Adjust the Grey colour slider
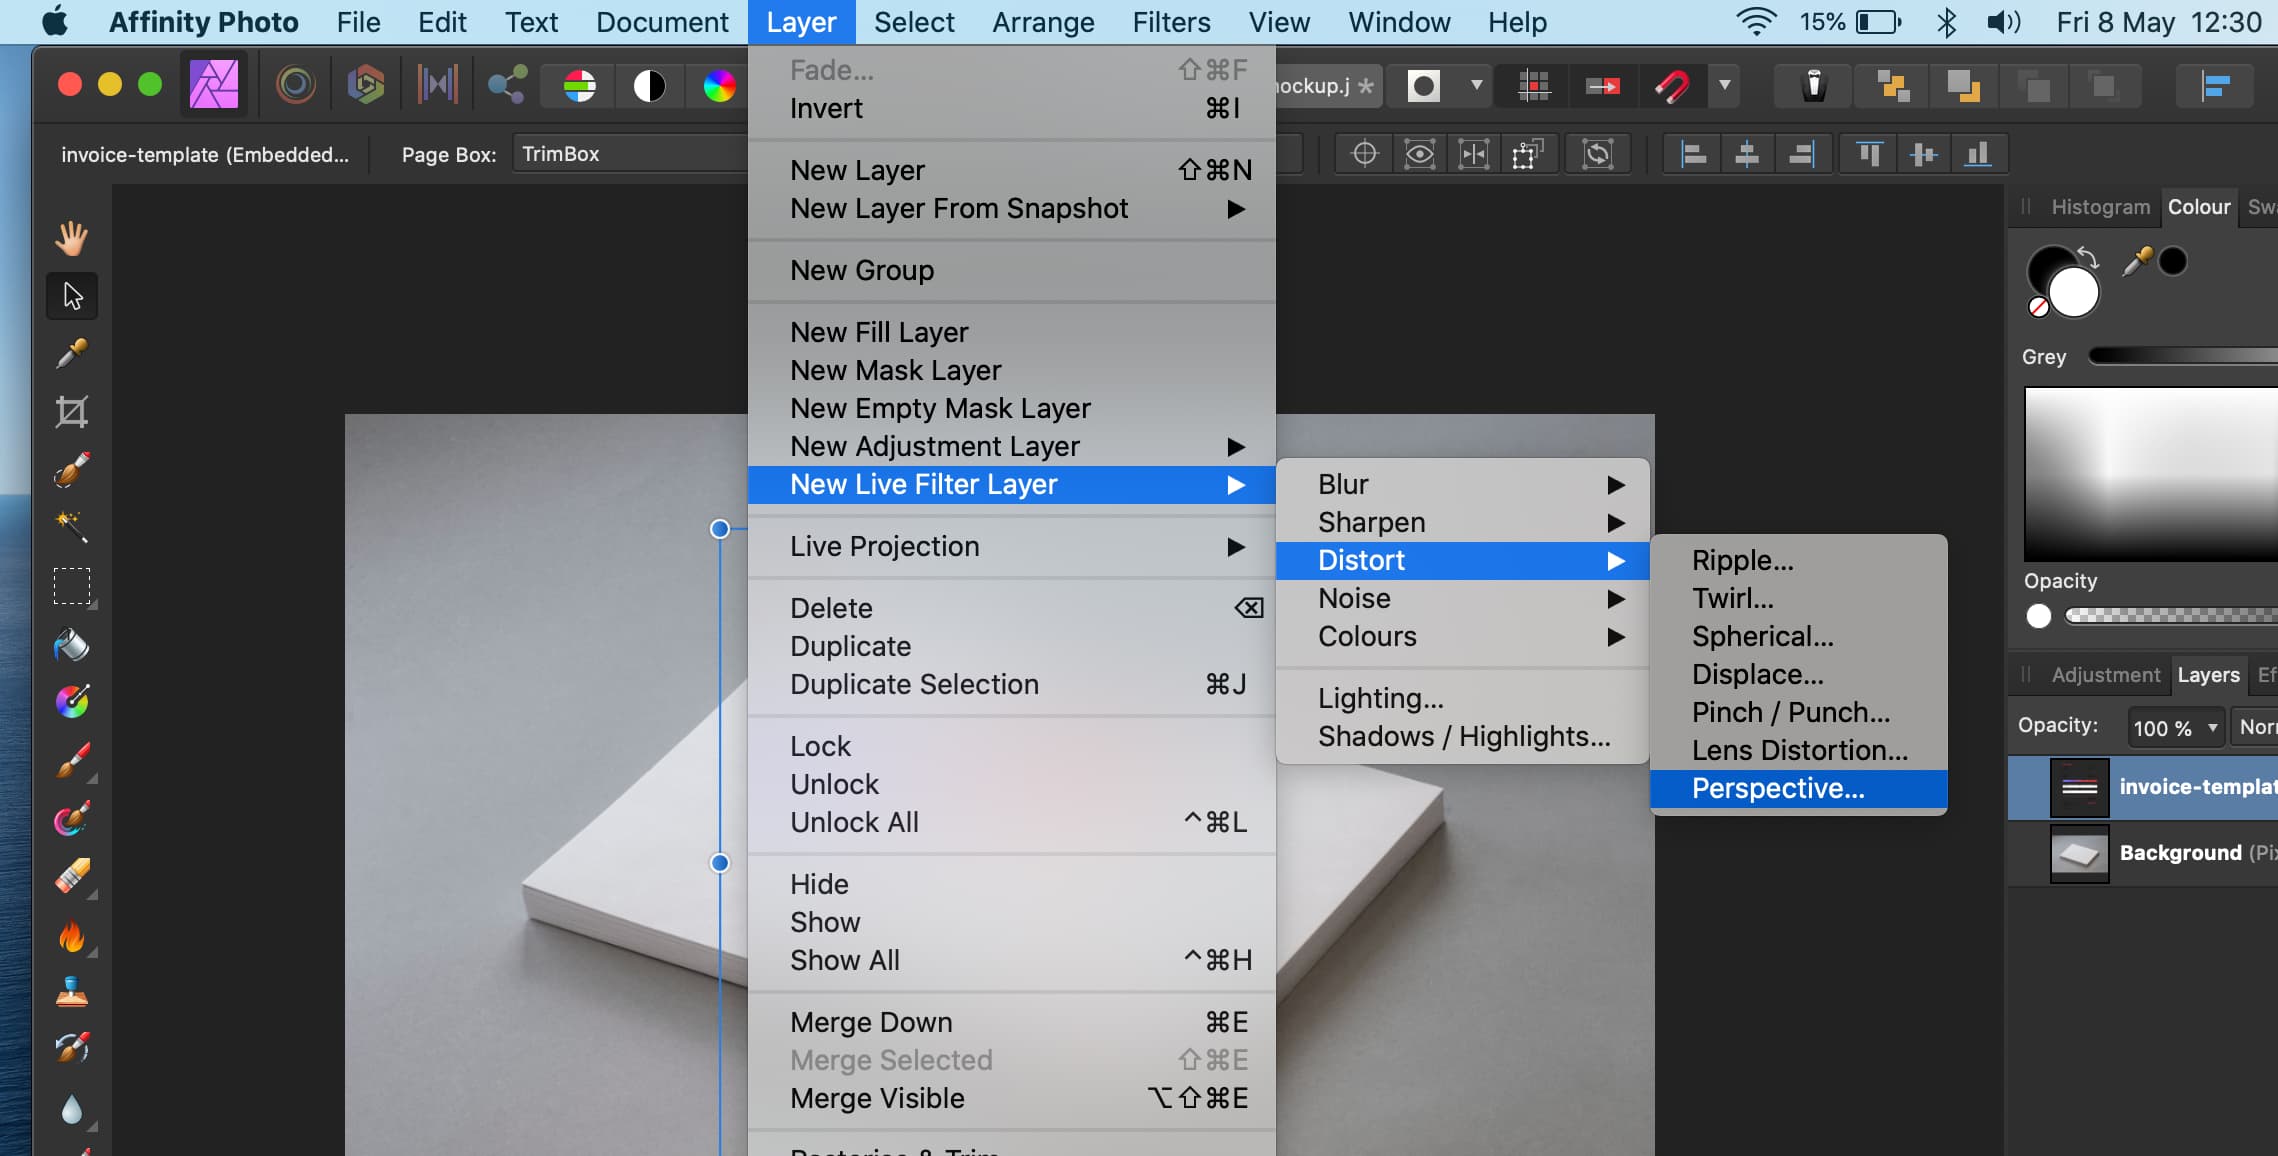Image resolution: width=2278 pixels, height=1156 pixels. [x=2184, y=356]
